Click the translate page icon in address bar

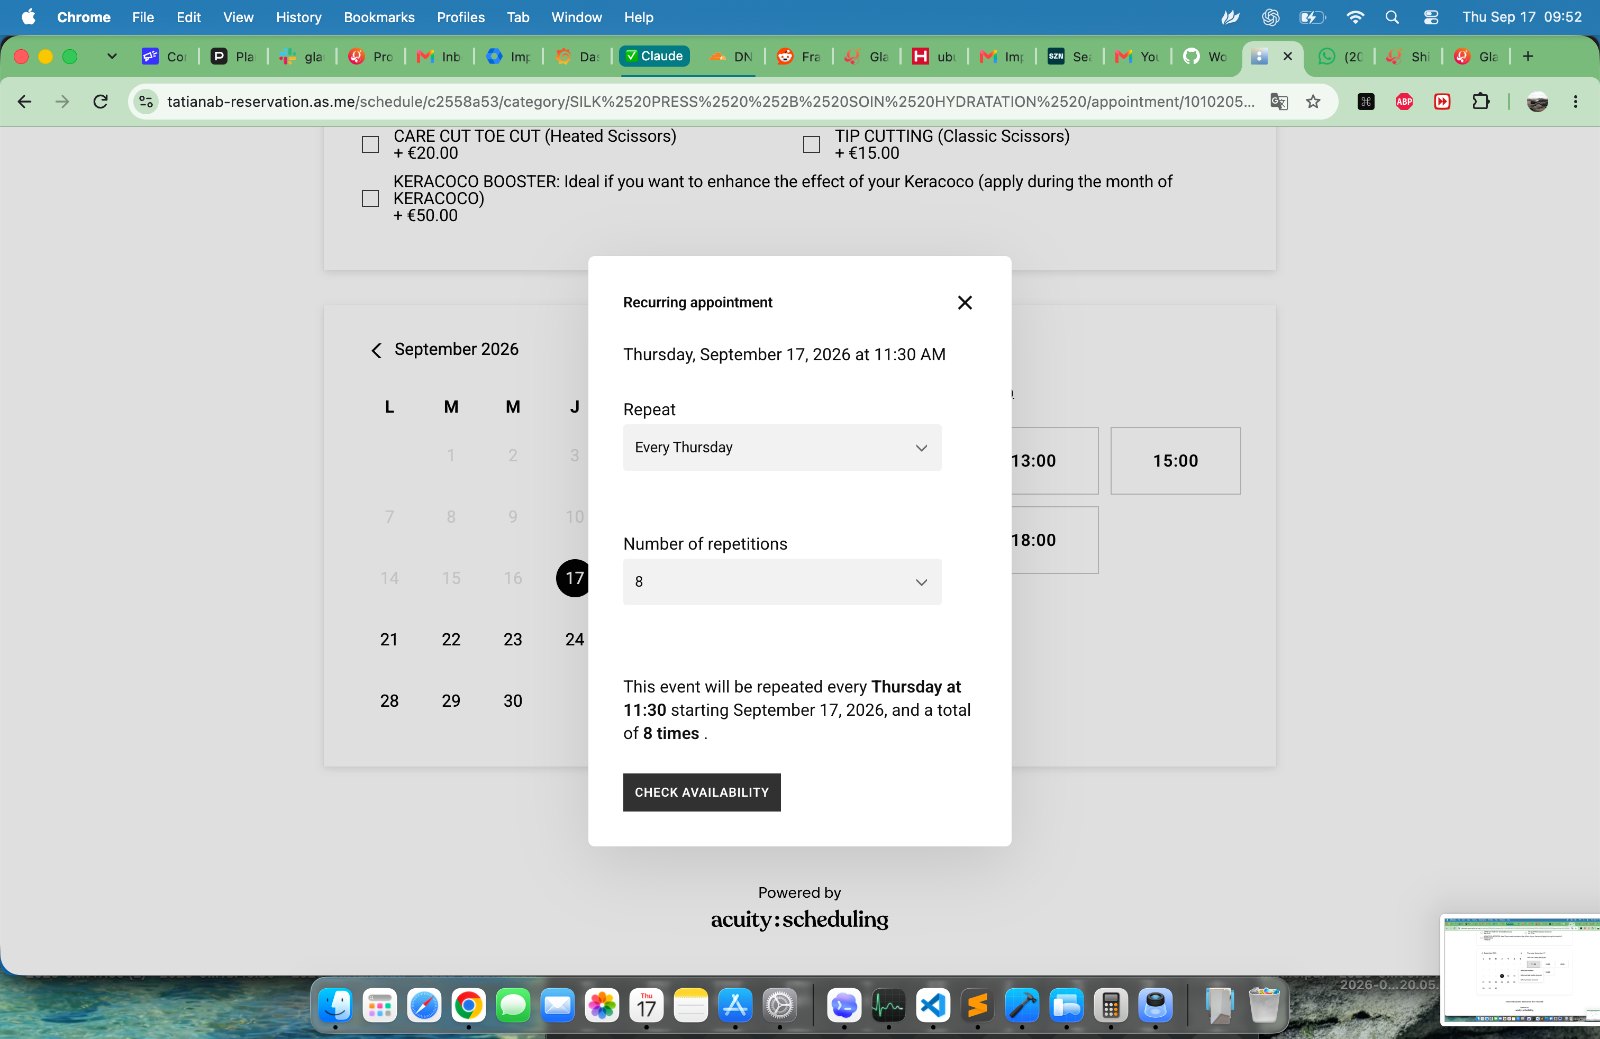click(1279, 101)
